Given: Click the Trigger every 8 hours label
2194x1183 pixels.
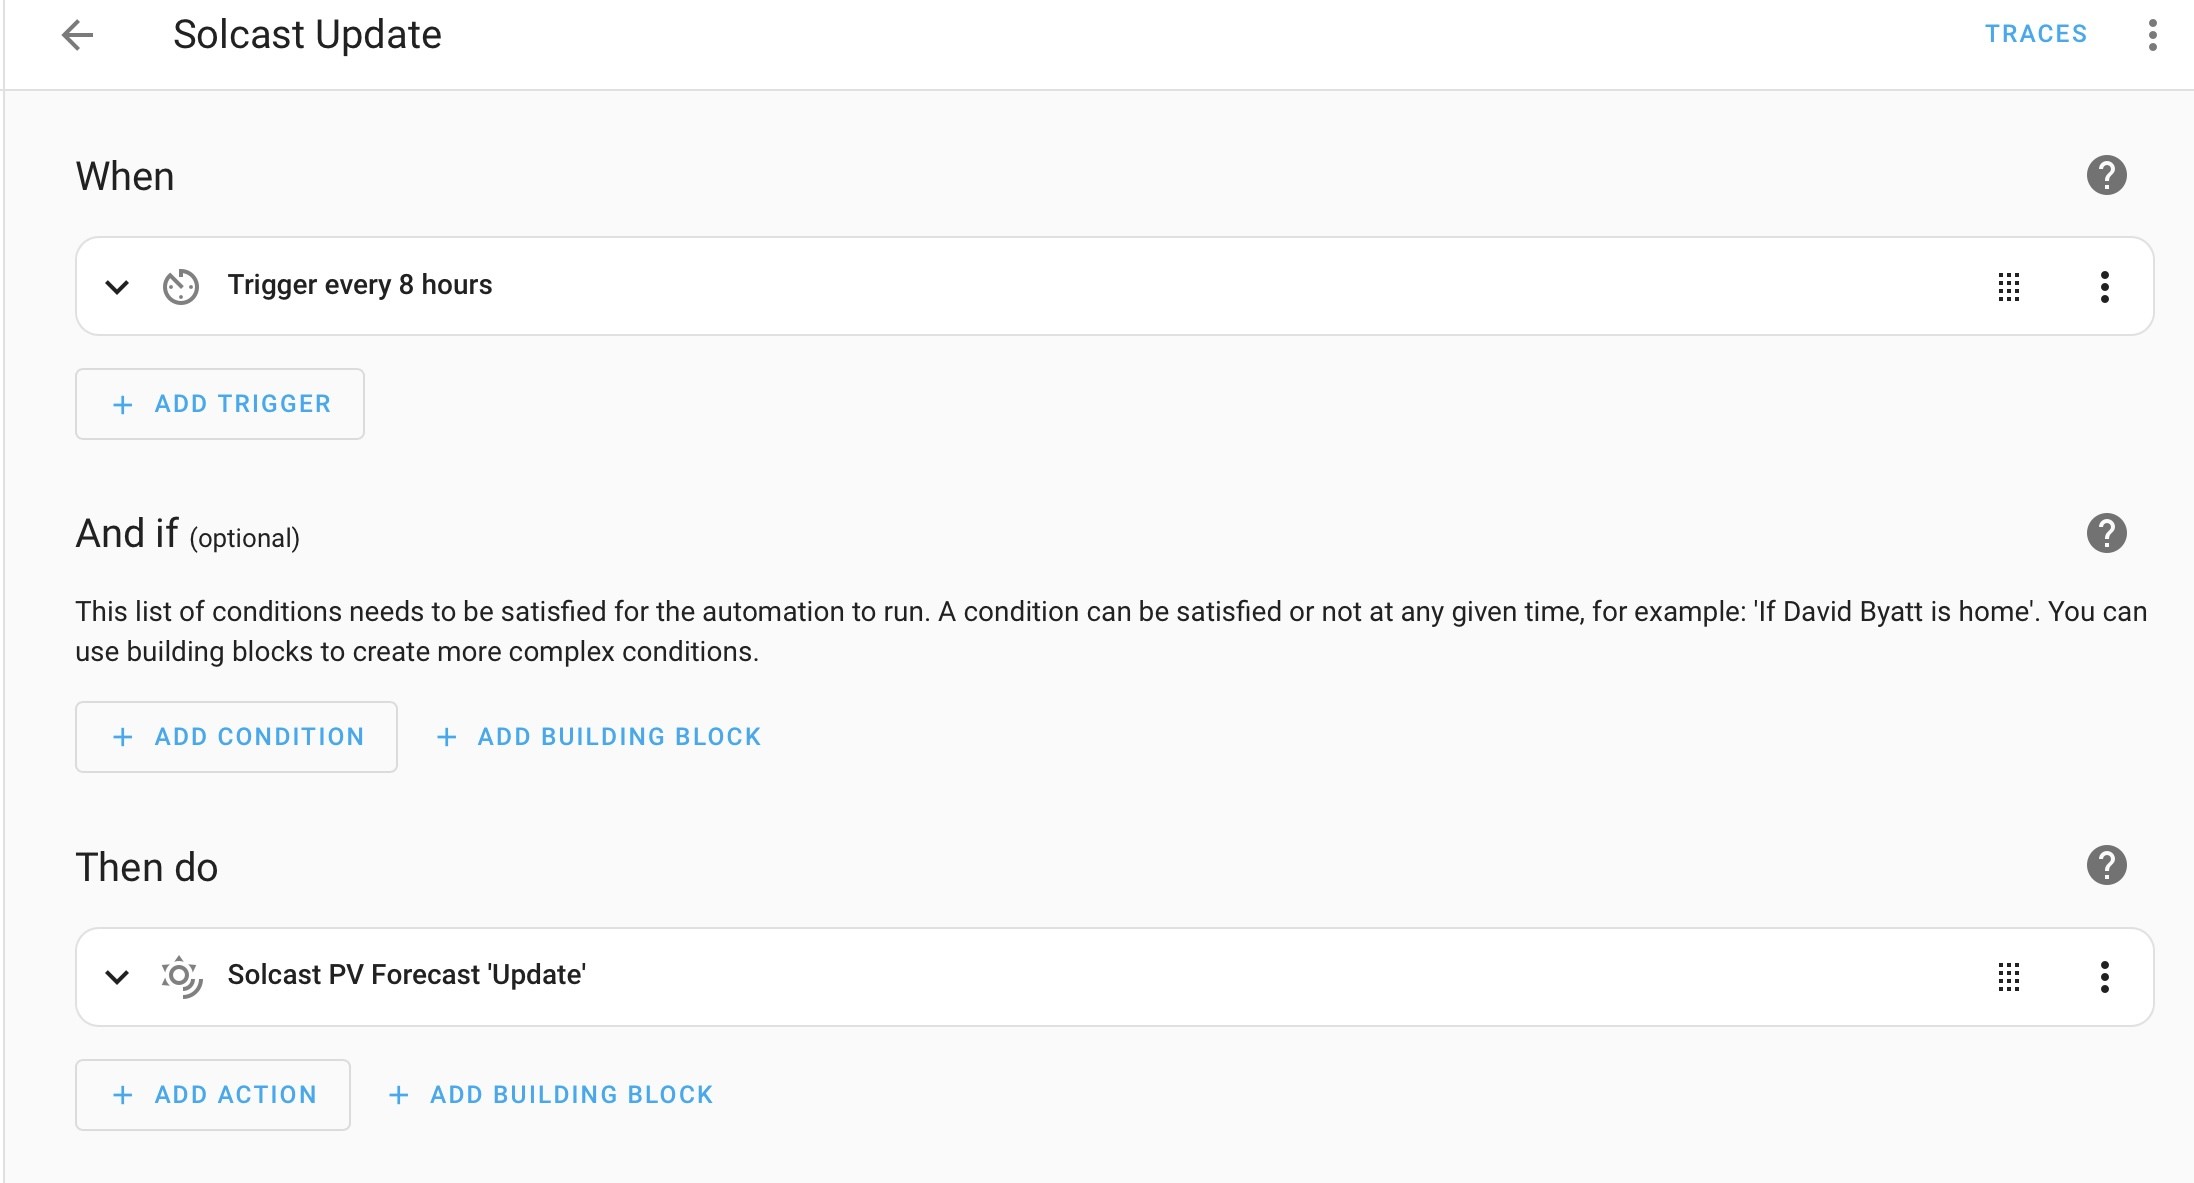Looking at the screenshot, I should (360, 285).
